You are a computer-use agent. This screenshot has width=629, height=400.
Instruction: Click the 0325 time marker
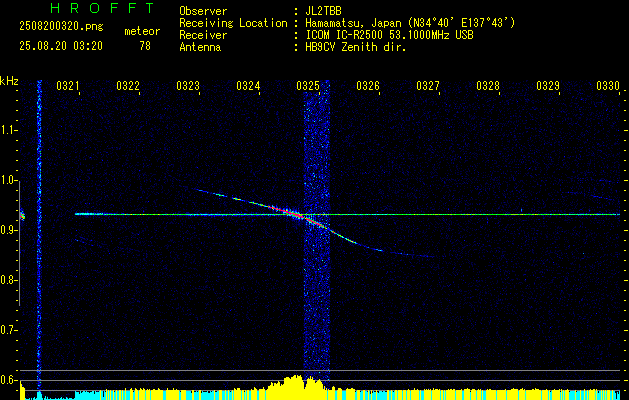click(308, 85)
